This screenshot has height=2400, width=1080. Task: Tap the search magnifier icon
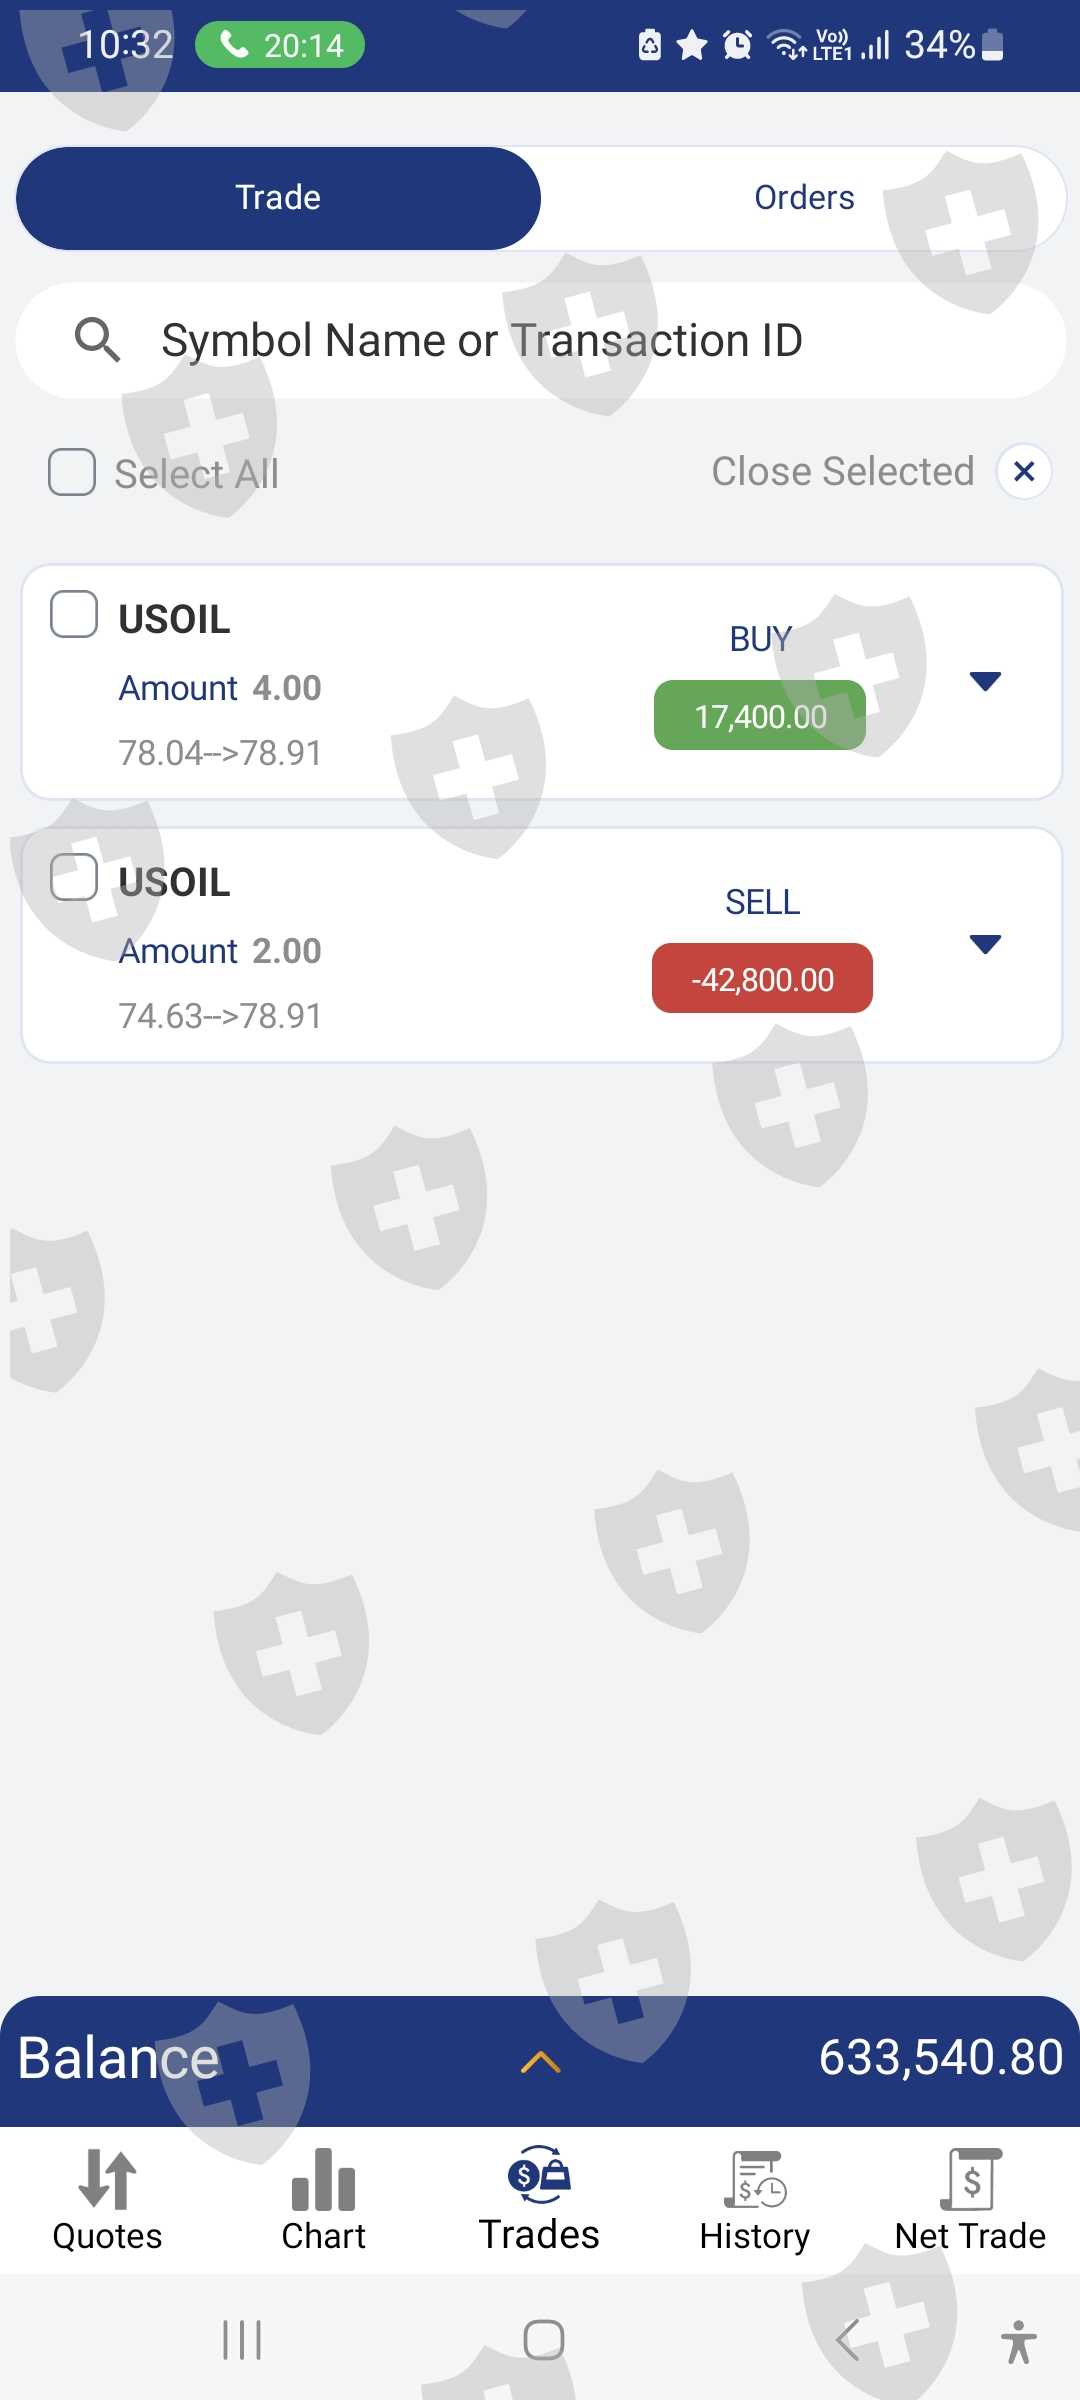(x=98, y=340)
